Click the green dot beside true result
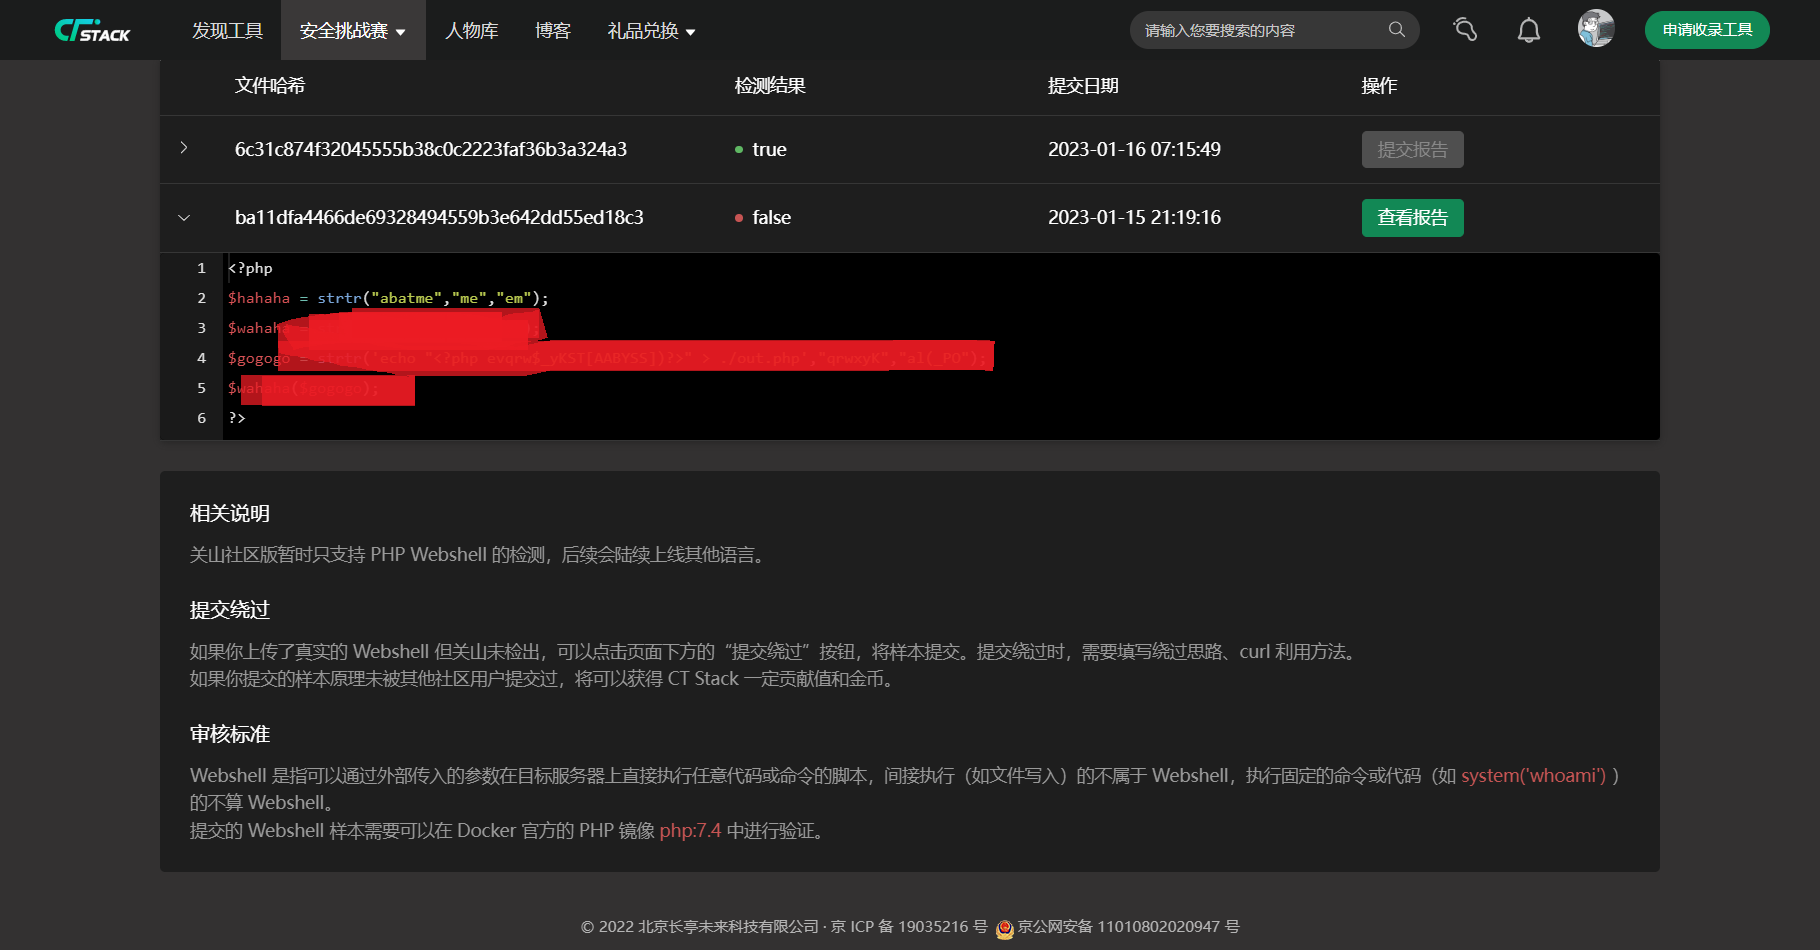Screen dimensions: 1820x950 [x=739, y=150]
